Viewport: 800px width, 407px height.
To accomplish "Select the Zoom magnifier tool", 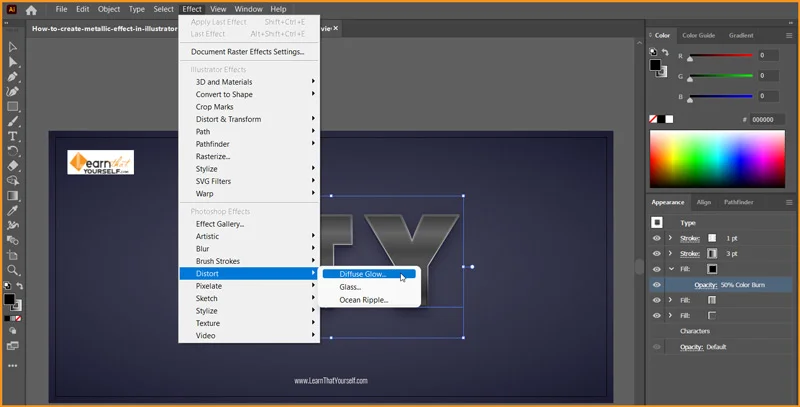I will pos(13,270).
